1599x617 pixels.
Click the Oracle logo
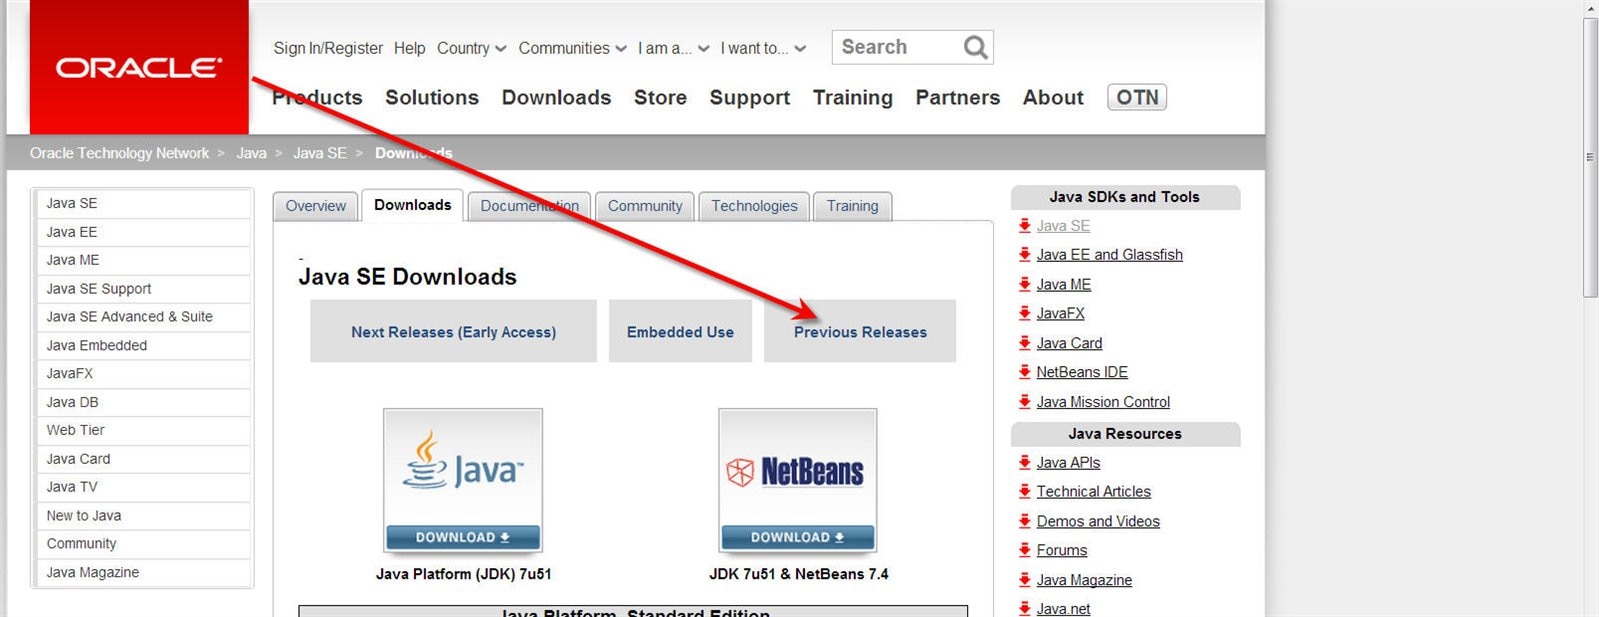coord(139,67)
